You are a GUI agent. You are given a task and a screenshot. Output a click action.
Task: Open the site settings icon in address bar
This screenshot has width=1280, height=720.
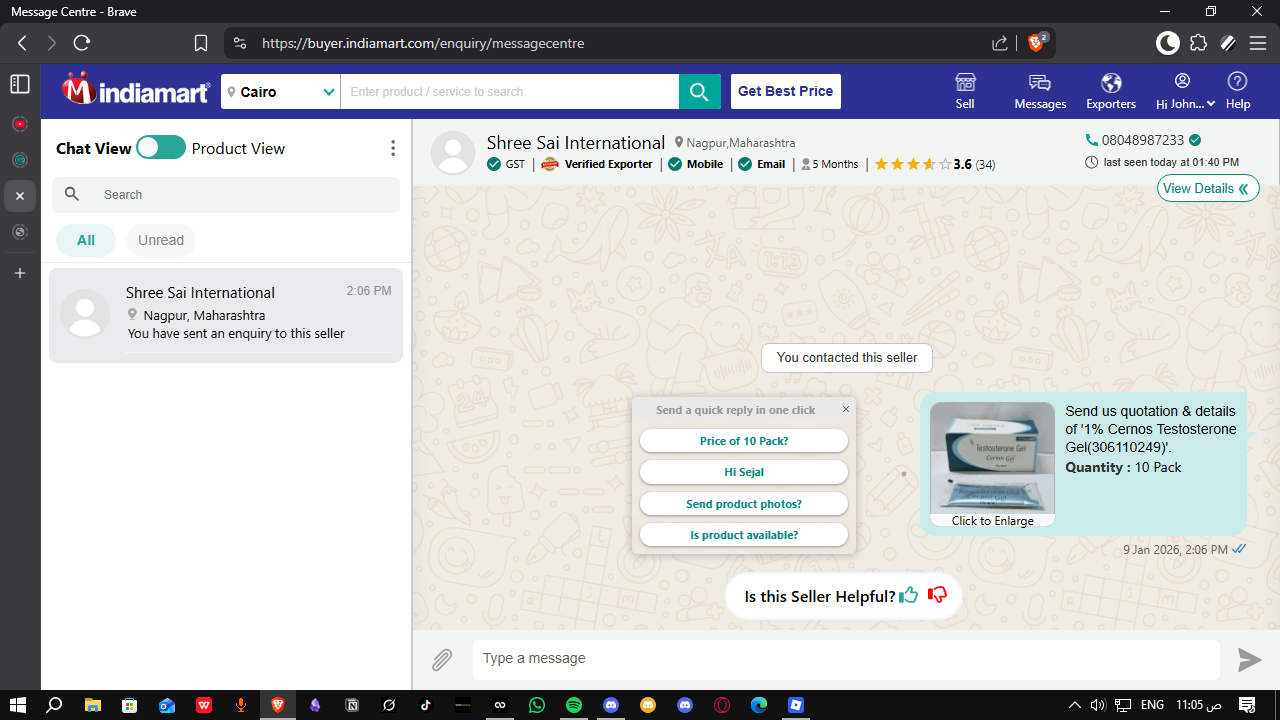[239, 43]
